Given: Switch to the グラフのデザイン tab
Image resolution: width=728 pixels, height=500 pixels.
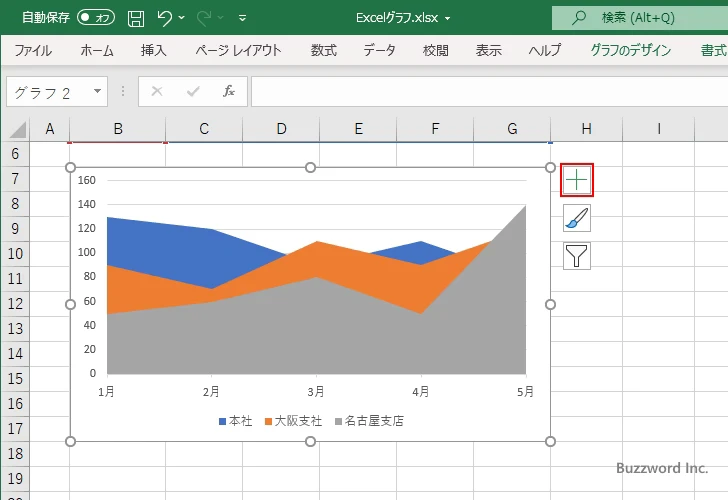Looking at the screenshot, I should click(x=630, y=50).
